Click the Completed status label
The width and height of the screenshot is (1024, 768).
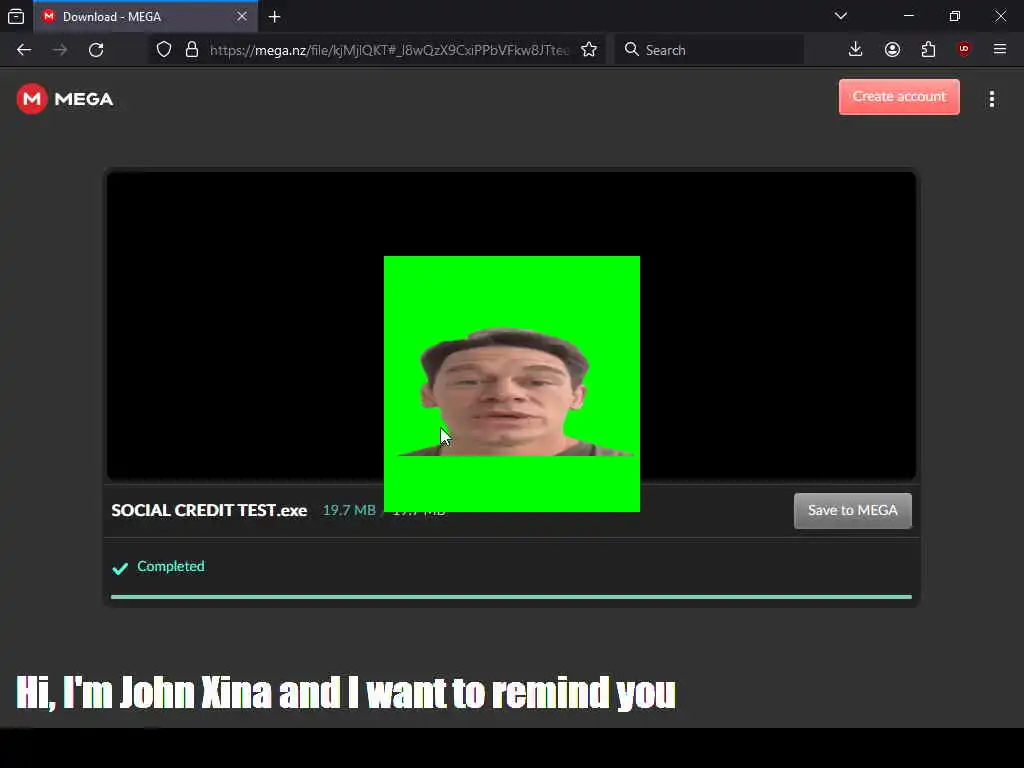pyautogui.click(x=170, y=567)
